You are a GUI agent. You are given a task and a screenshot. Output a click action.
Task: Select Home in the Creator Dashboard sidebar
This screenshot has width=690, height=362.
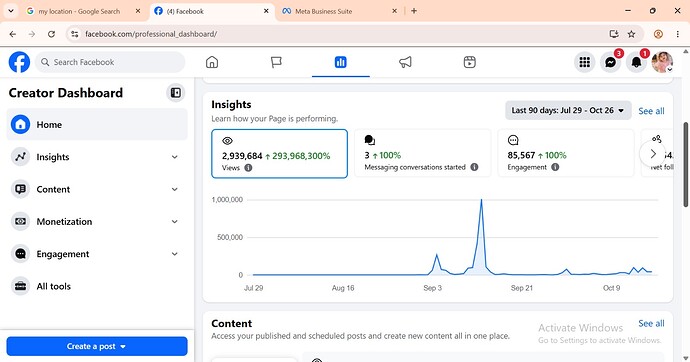tap(97, 124)
